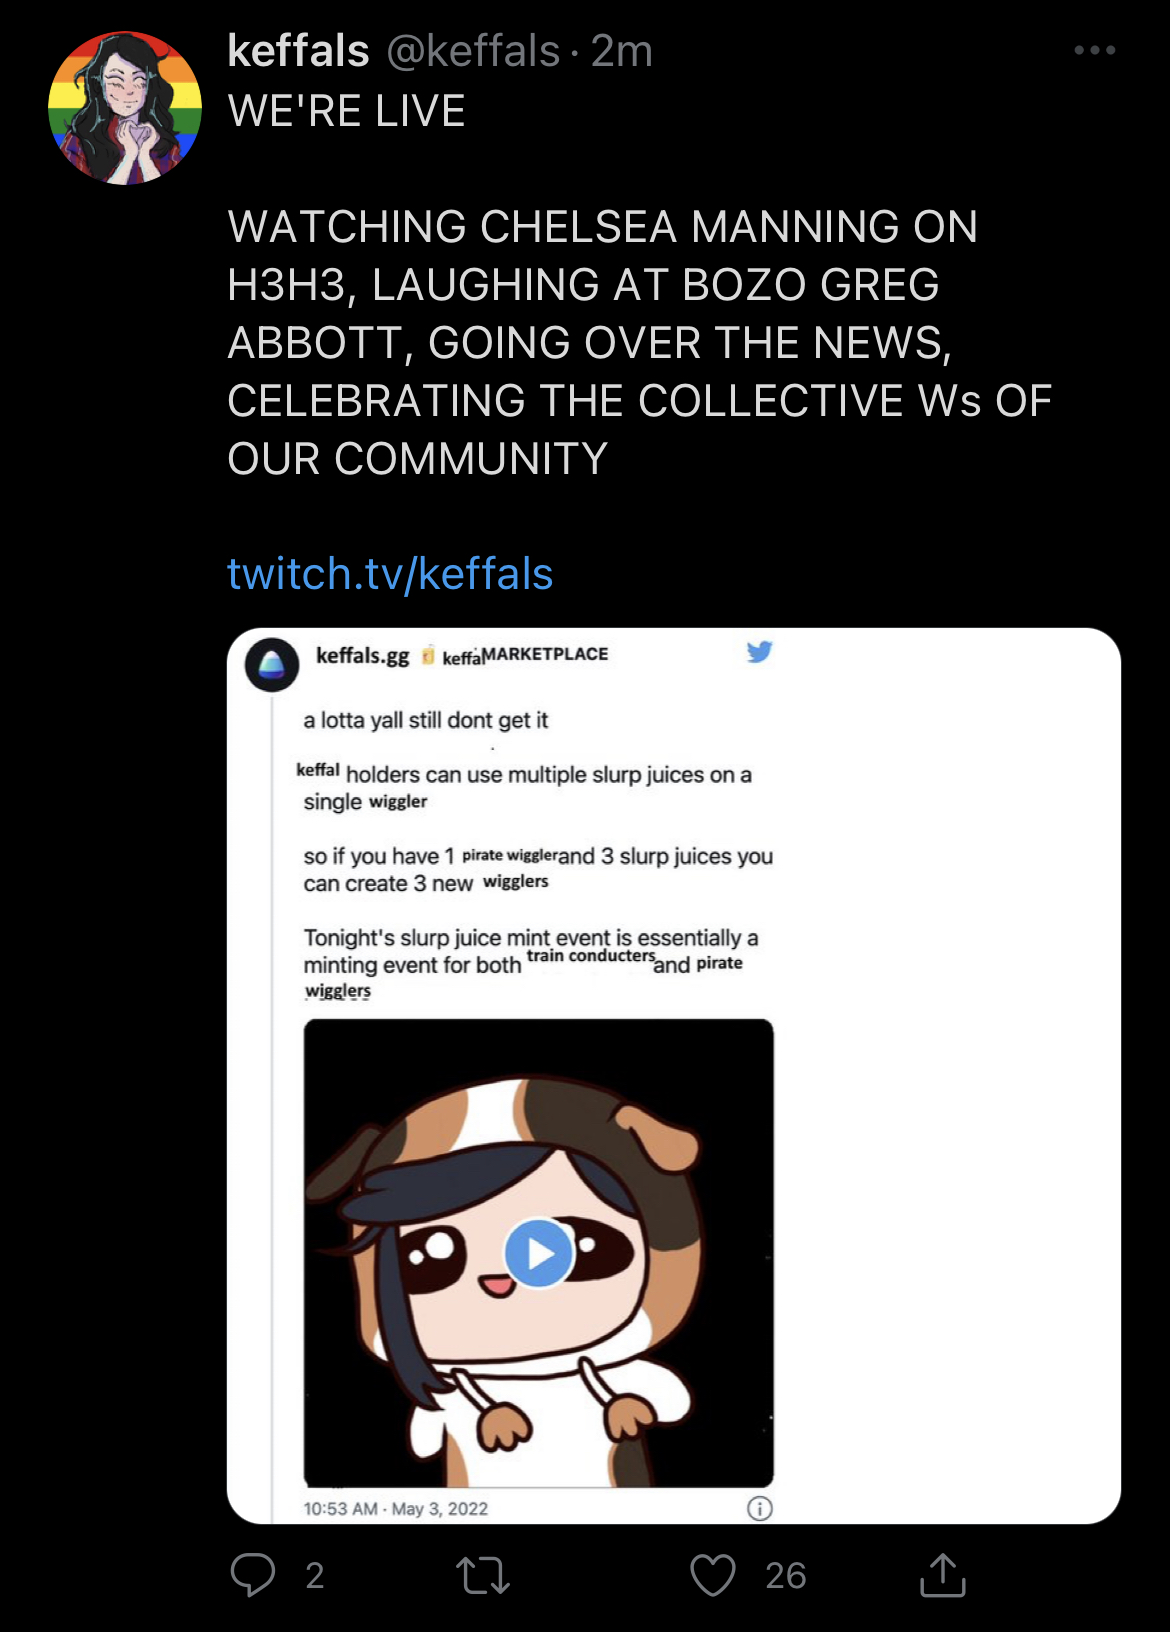
Task: Tap the 10:53 AM May 3, 2022 timestamp
Action: point(396,1508)
